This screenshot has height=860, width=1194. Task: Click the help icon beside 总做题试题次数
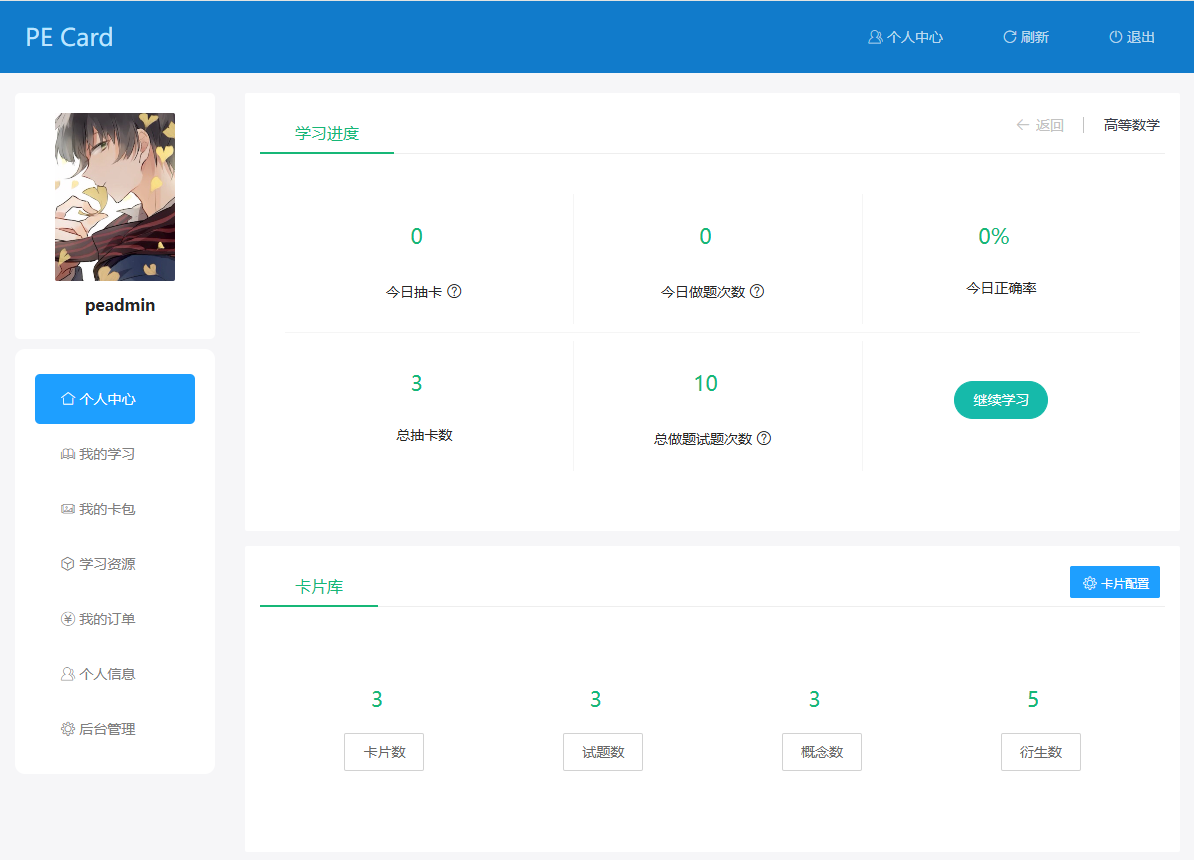[x=764, y=438]
